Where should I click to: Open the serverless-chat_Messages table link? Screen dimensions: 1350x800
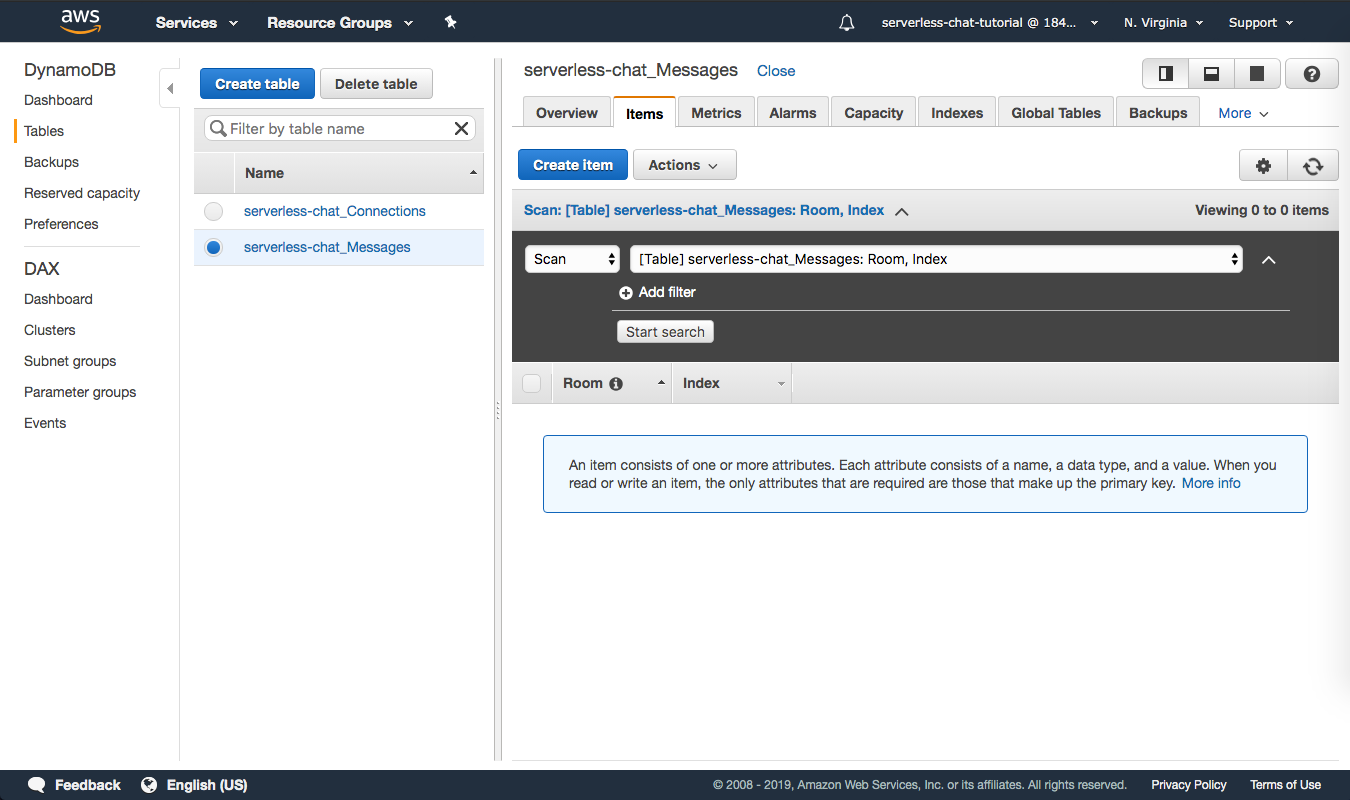pos(327,247)
